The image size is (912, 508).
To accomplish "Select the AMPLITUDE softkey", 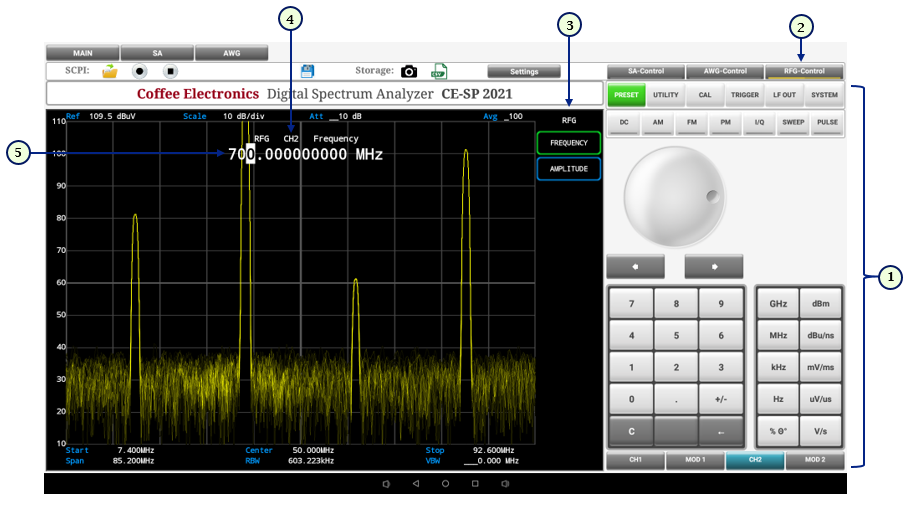I will click(569, 169).
